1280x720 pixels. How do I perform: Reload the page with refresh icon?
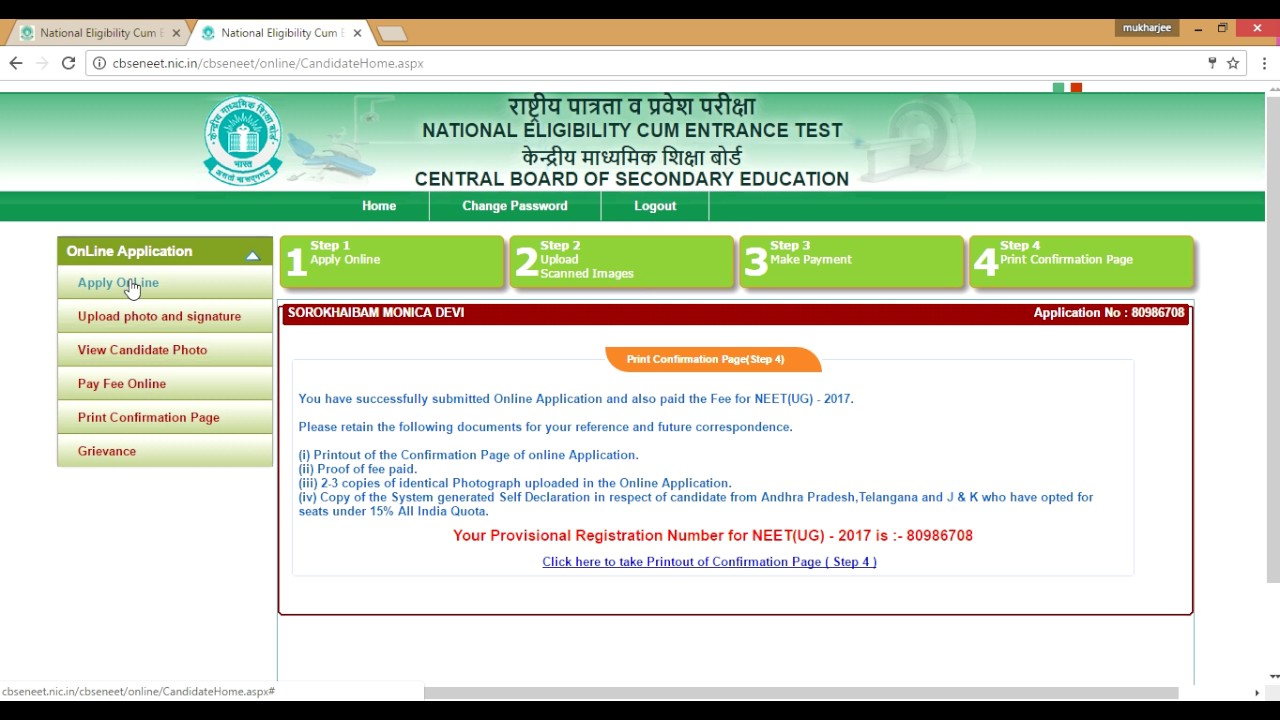(68, 63)
